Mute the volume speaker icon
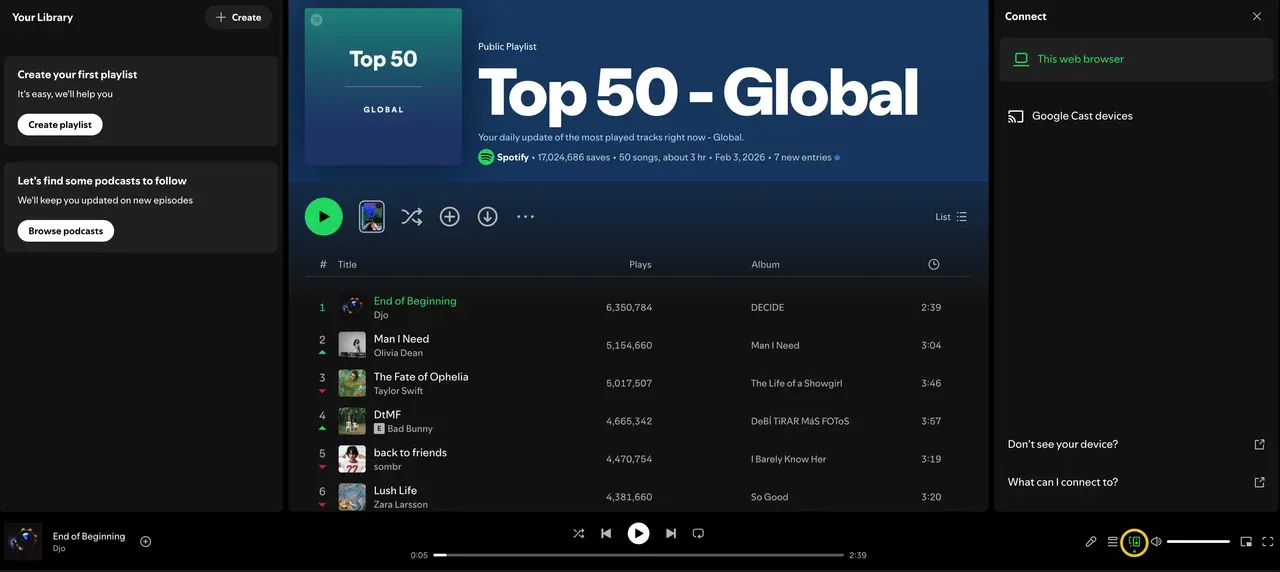The height and width of the screenshot is (572, 1280). pyautogui.click(x=1156, y=542)
